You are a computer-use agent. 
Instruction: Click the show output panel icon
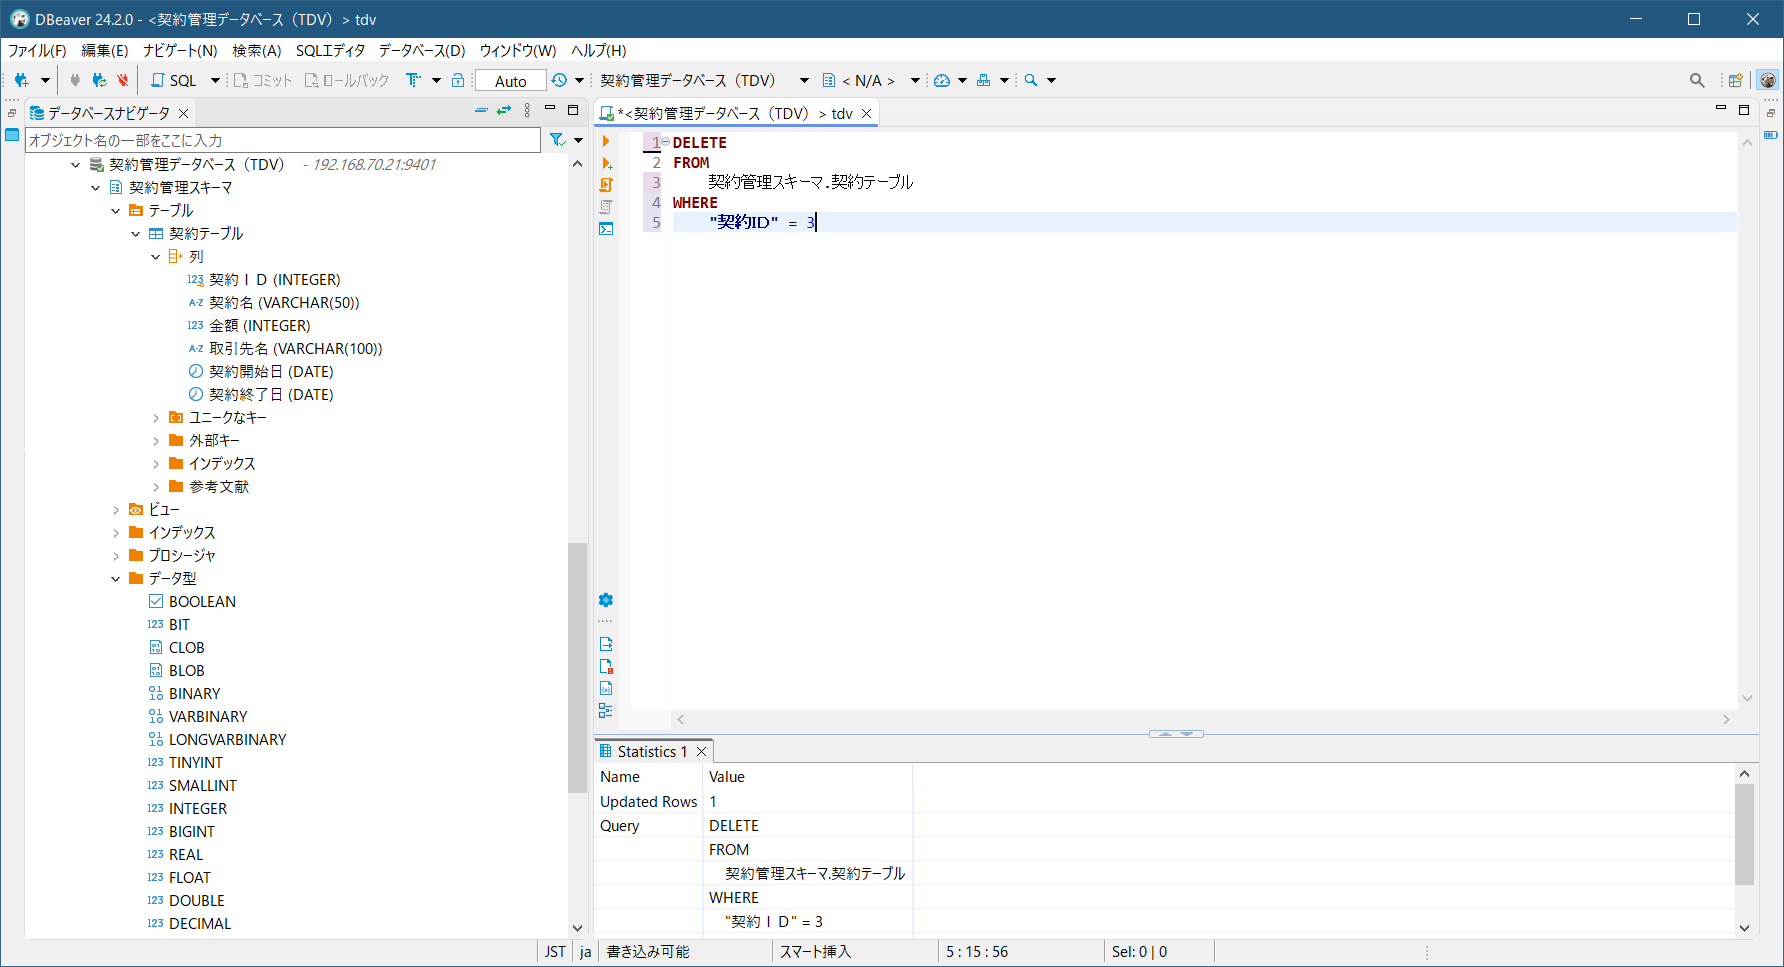pos(606,644)
